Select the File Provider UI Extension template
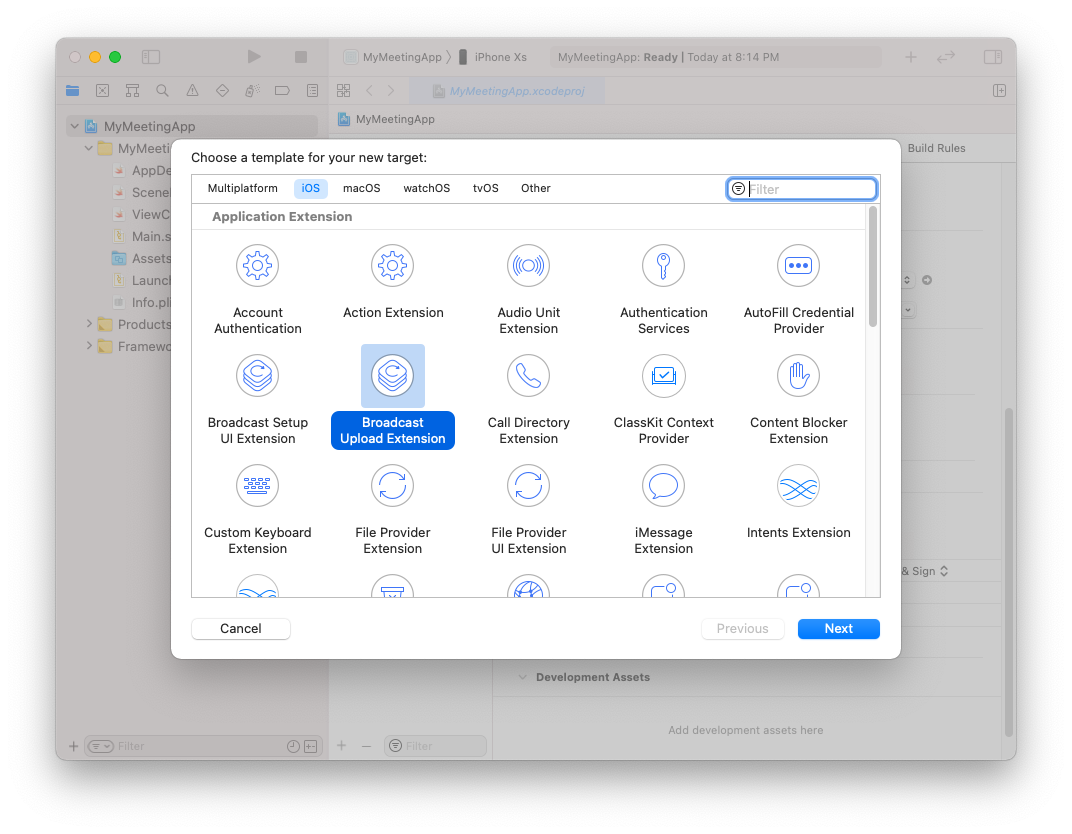1072x834 pixels. tap(528, 510)
